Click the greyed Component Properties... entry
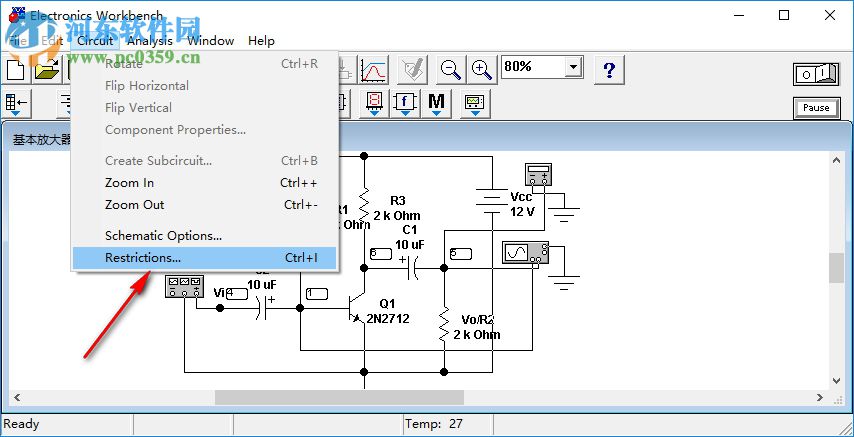The width and height of the screenshot is (854, 437). click(x=204, y=130)
